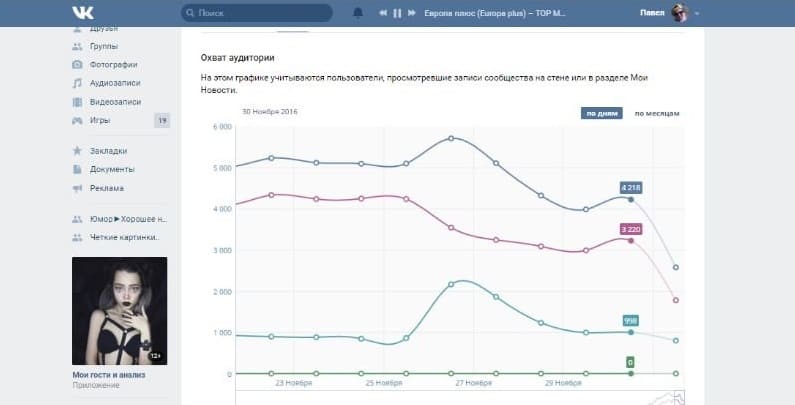Image resolution: width=795 pixels, height=405 pixels.
Task: Open notifications bell in top bar
Action: coord(359,13)
